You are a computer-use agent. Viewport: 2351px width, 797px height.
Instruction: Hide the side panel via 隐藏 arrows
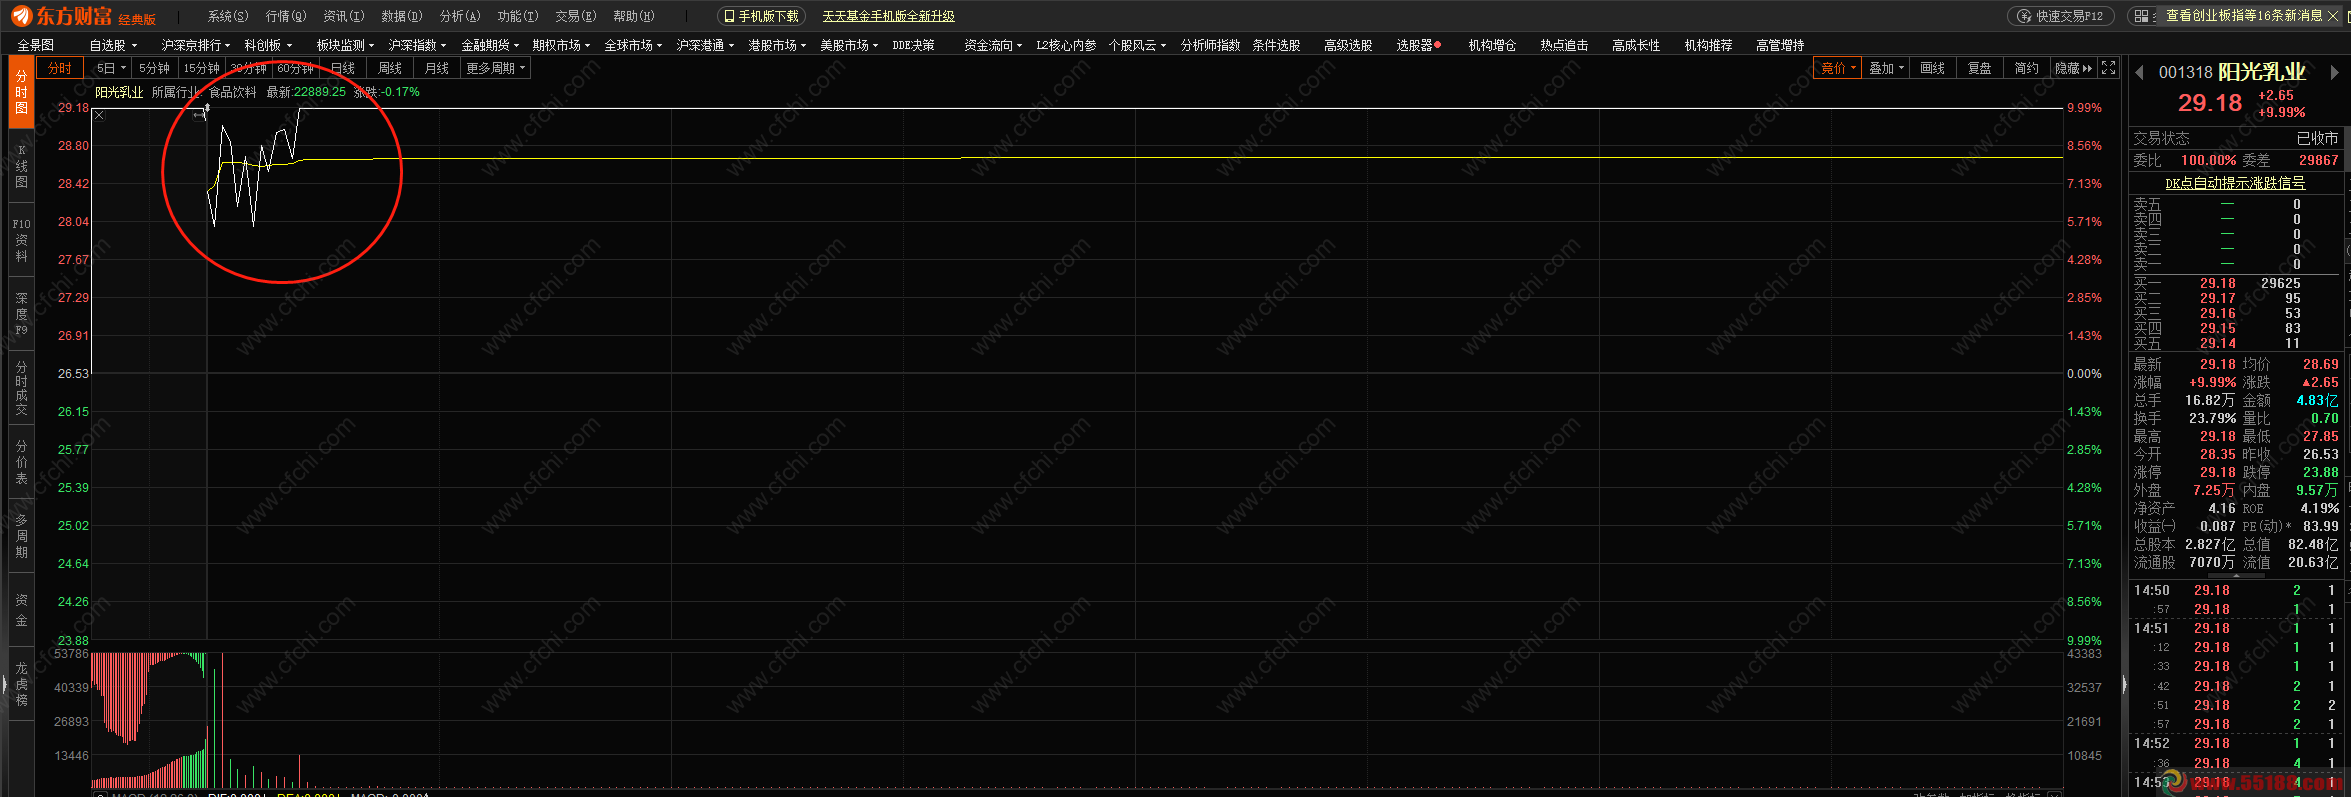[x=2074, y=68]
